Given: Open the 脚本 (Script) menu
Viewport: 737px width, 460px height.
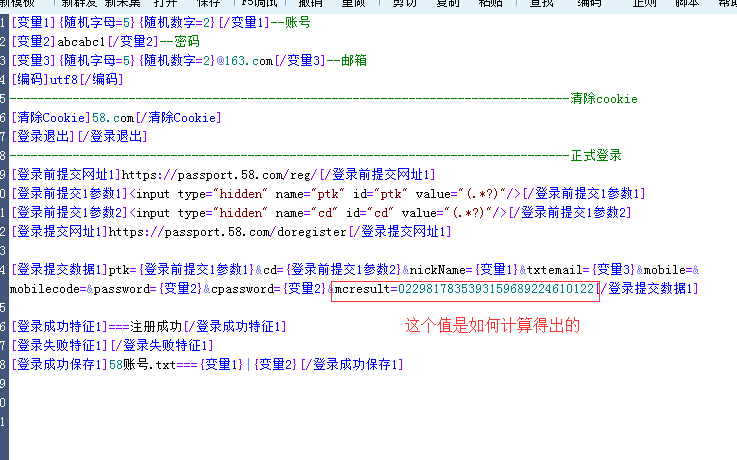Looking at the screenshot, I should [686, 3].
